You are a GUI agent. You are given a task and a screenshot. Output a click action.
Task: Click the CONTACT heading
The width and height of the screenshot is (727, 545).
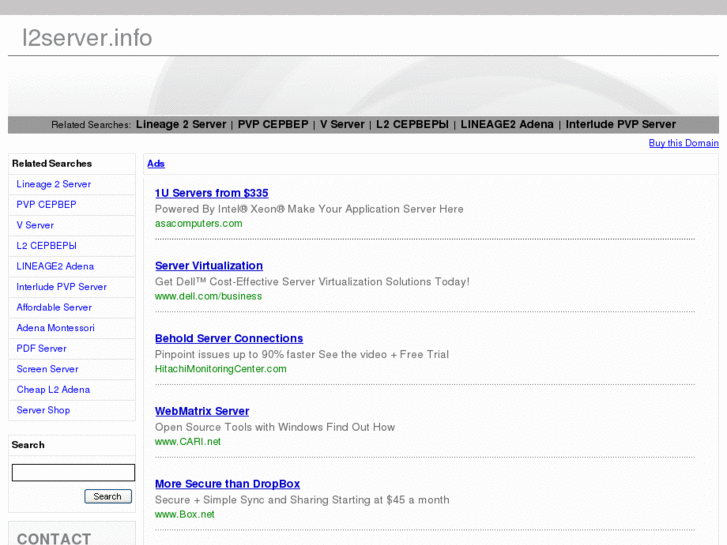point(54,538)
